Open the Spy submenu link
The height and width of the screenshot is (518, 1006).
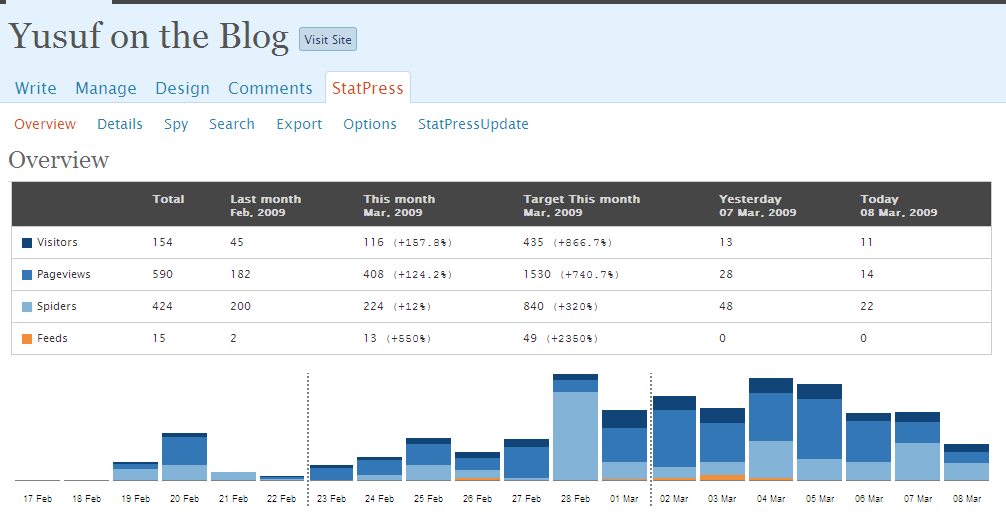coord(176,124)
